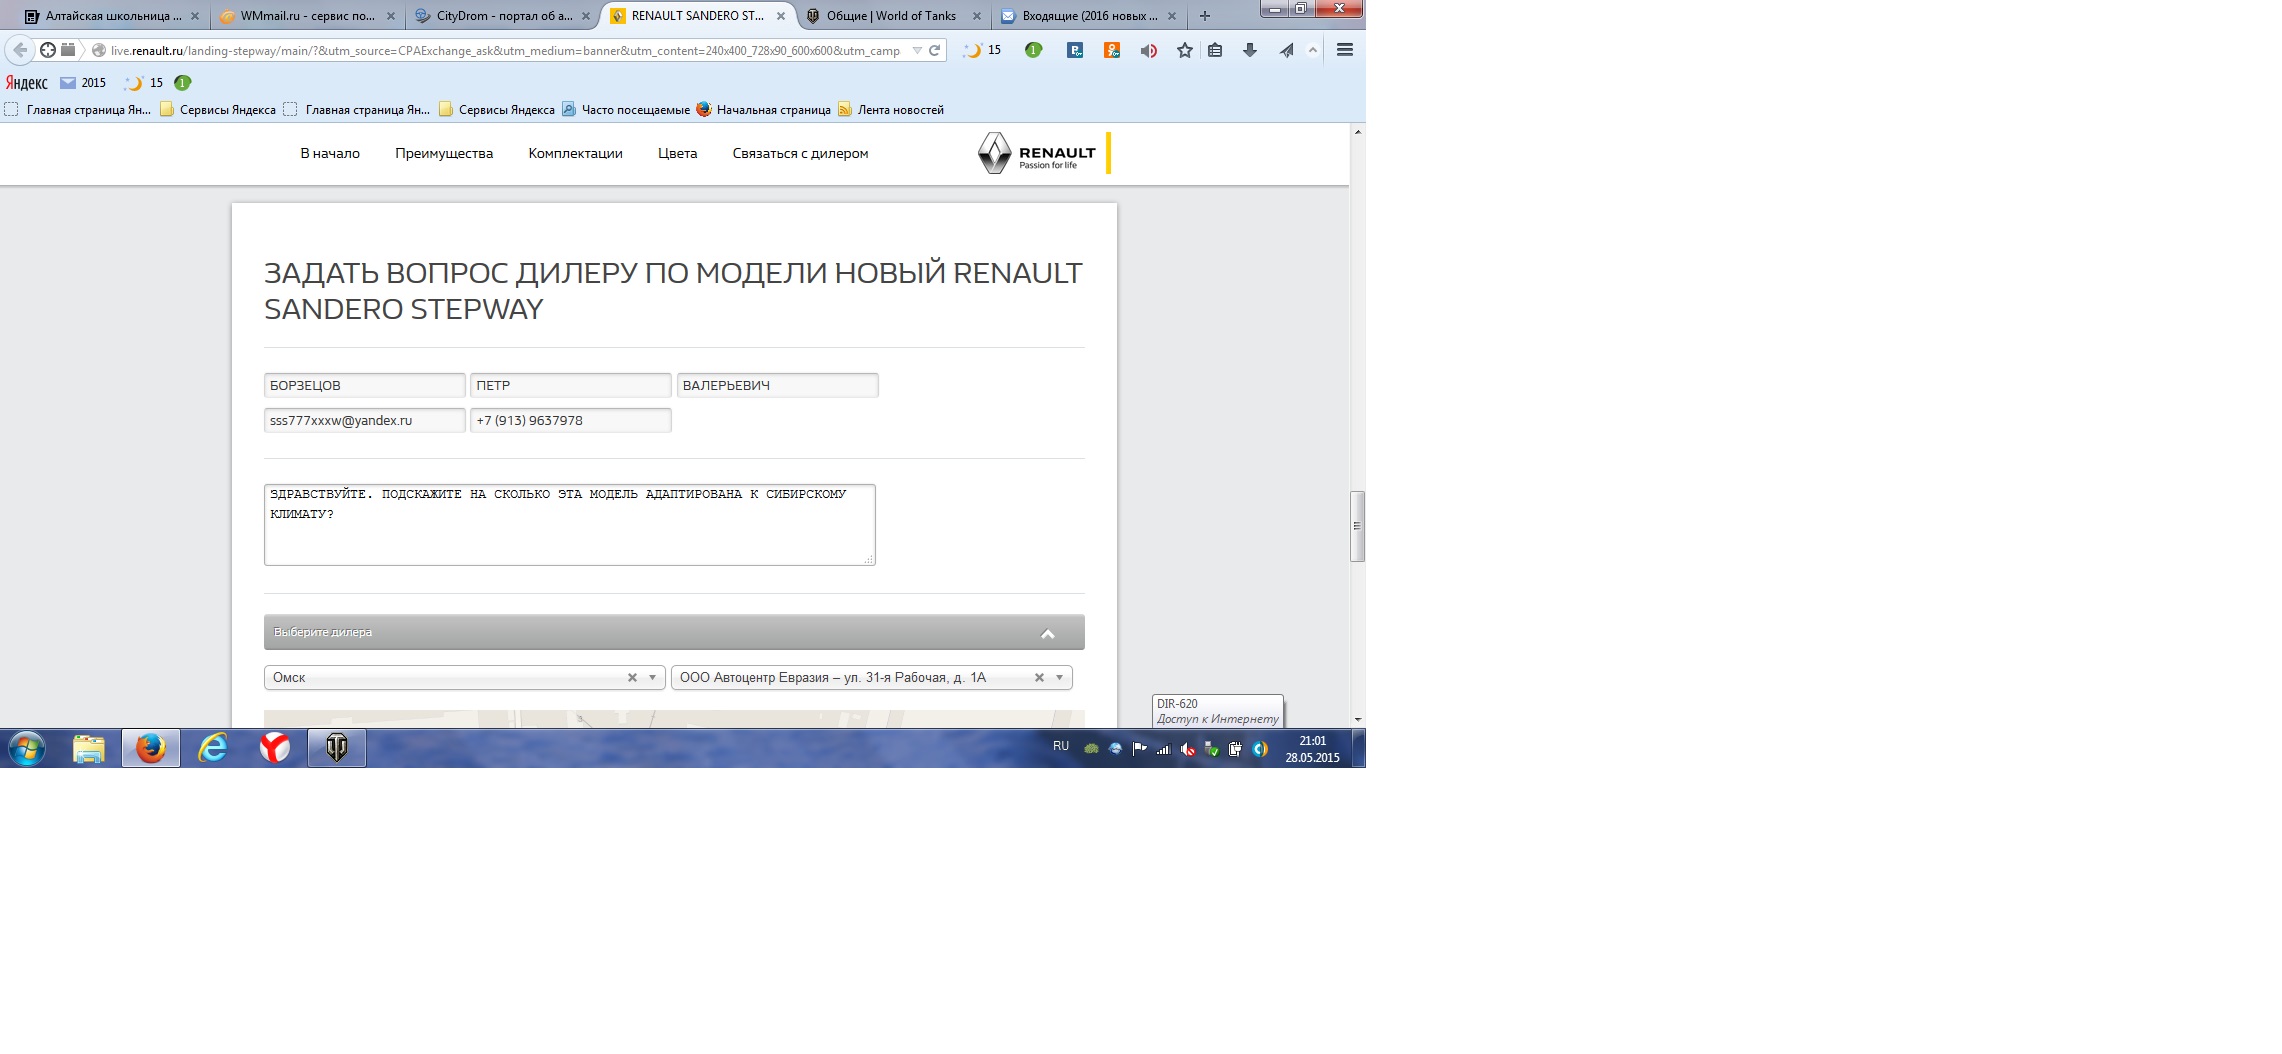Viewport: 2282px width, 1054px height.
Task: Click Цвета navigation link
Action: coord(677,153)
